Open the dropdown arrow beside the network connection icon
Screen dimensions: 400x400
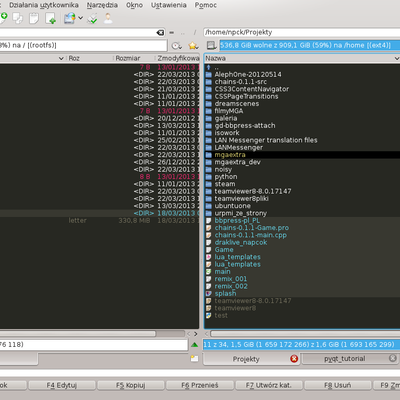coord(80,18)
